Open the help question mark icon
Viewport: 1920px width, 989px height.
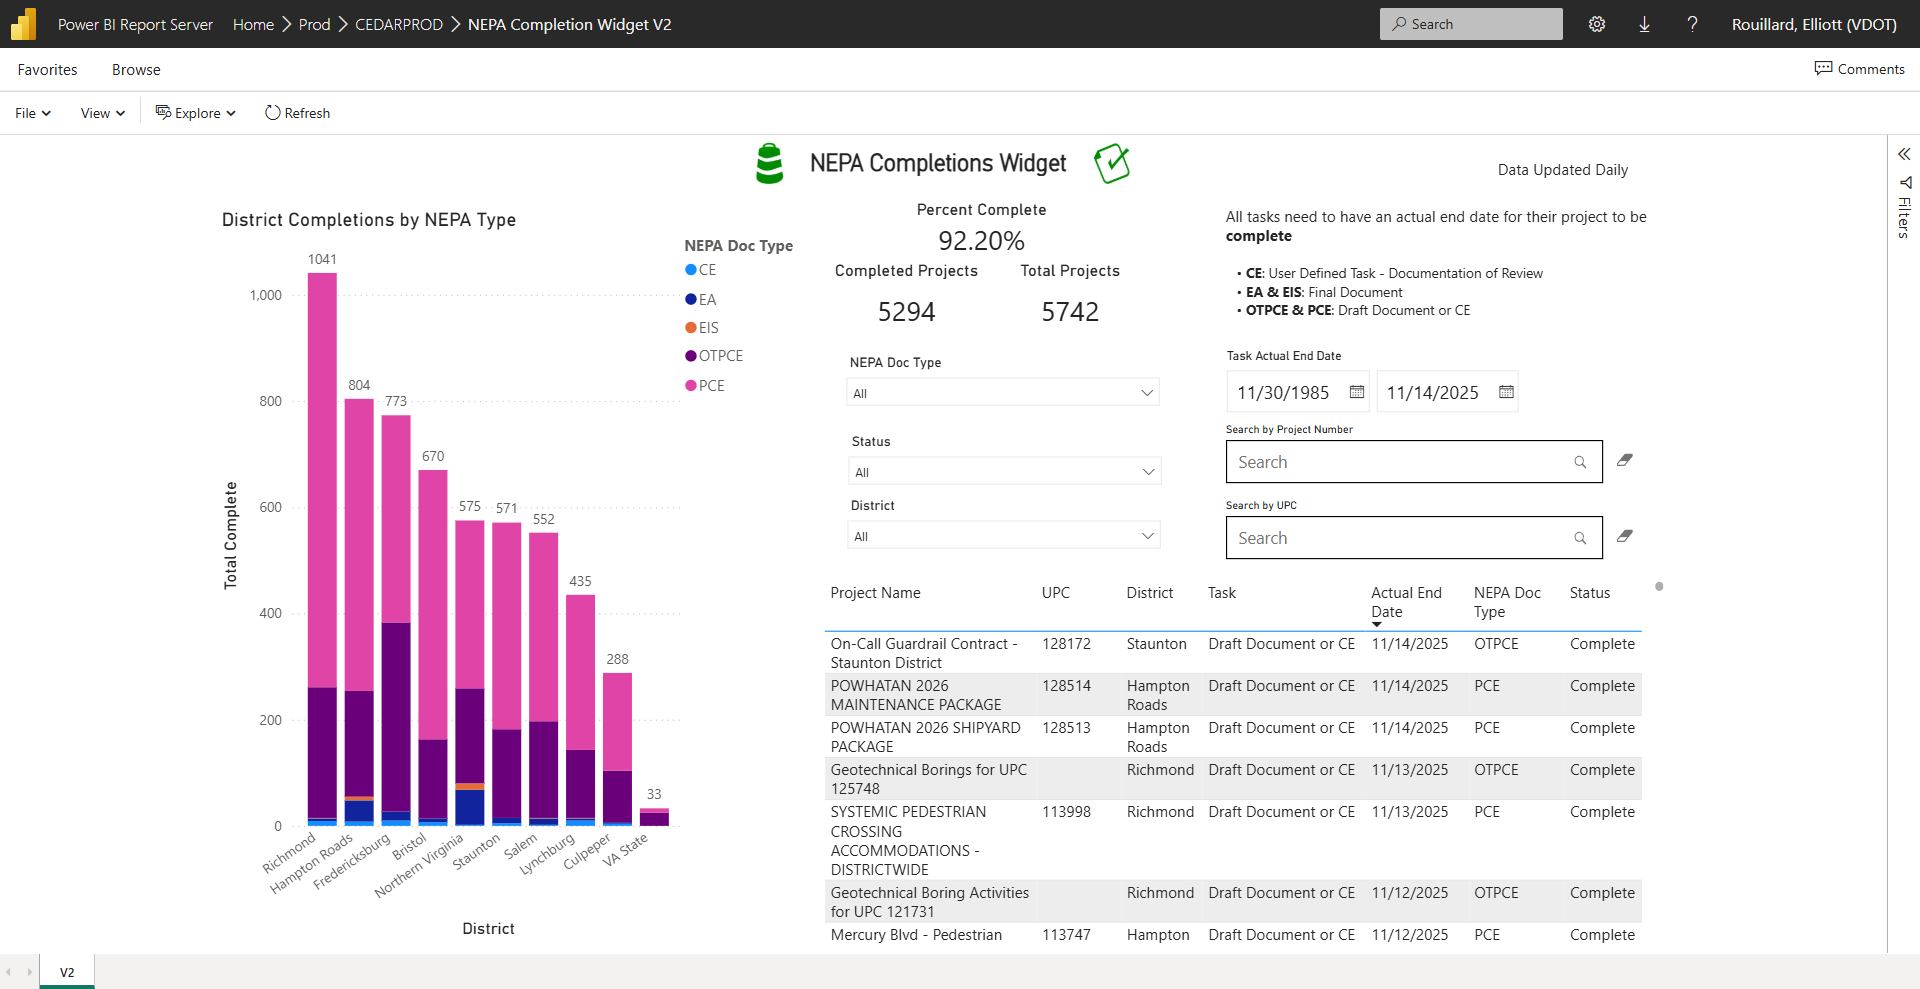[x=1692, y=24]
